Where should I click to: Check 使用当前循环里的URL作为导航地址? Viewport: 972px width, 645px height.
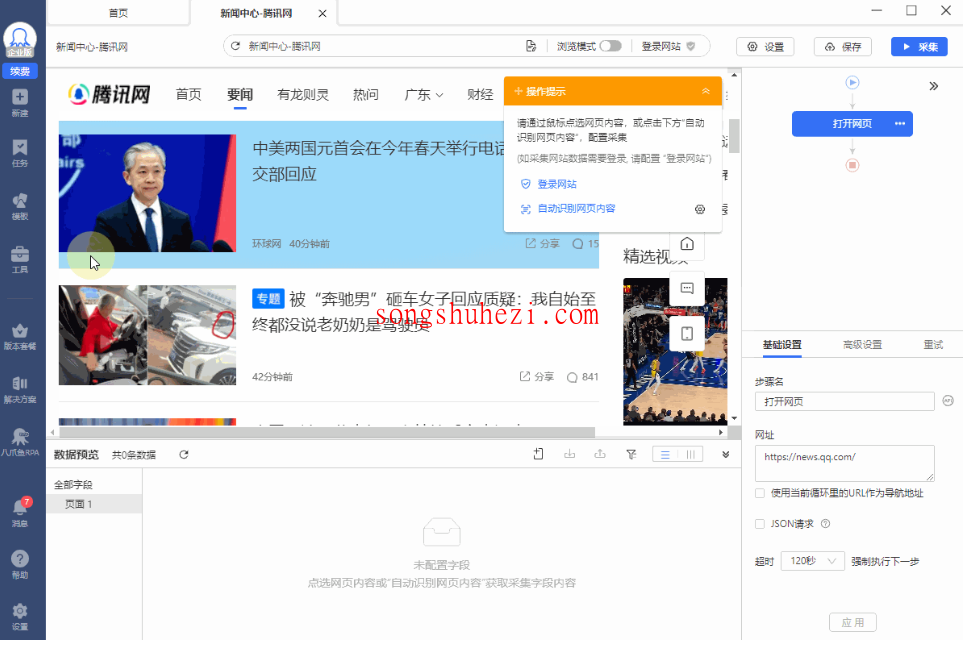click(759, 493)
